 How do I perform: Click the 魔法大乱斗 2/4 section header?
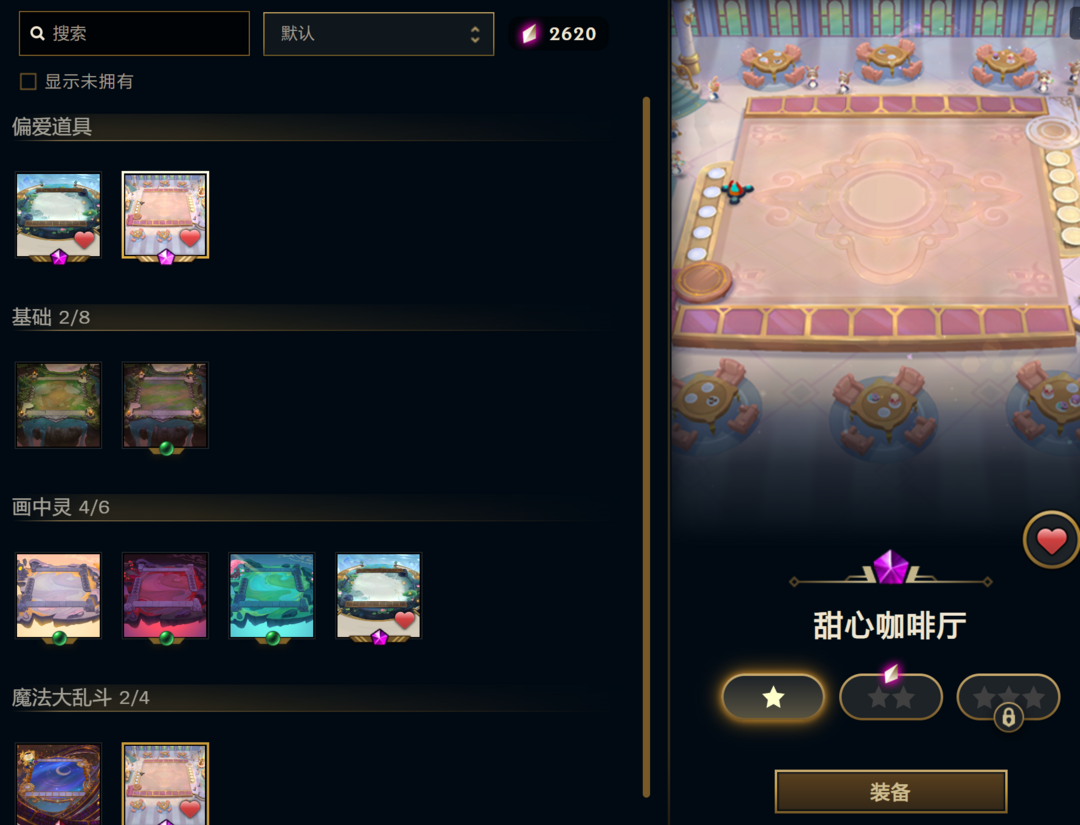81,698
